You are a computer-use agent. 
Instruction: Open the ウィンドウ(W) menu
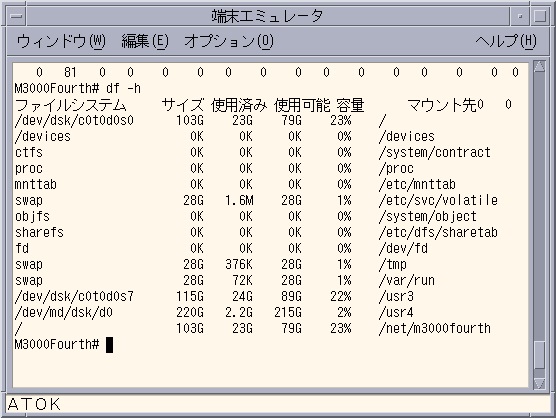(61, 41)
